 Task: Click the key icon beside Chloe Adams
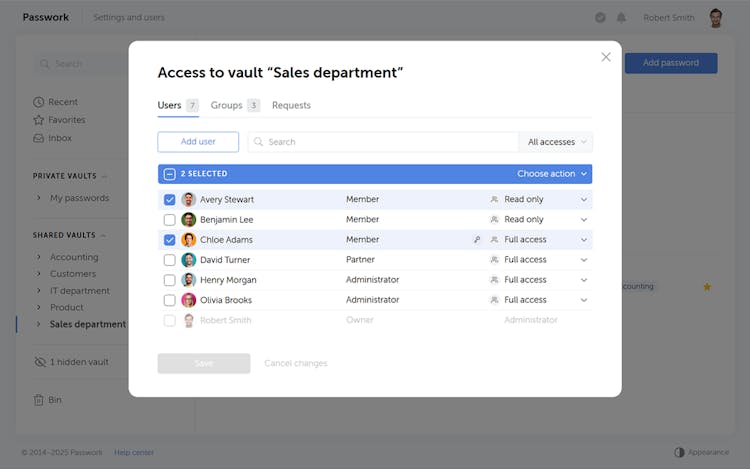tap(477, 240)
